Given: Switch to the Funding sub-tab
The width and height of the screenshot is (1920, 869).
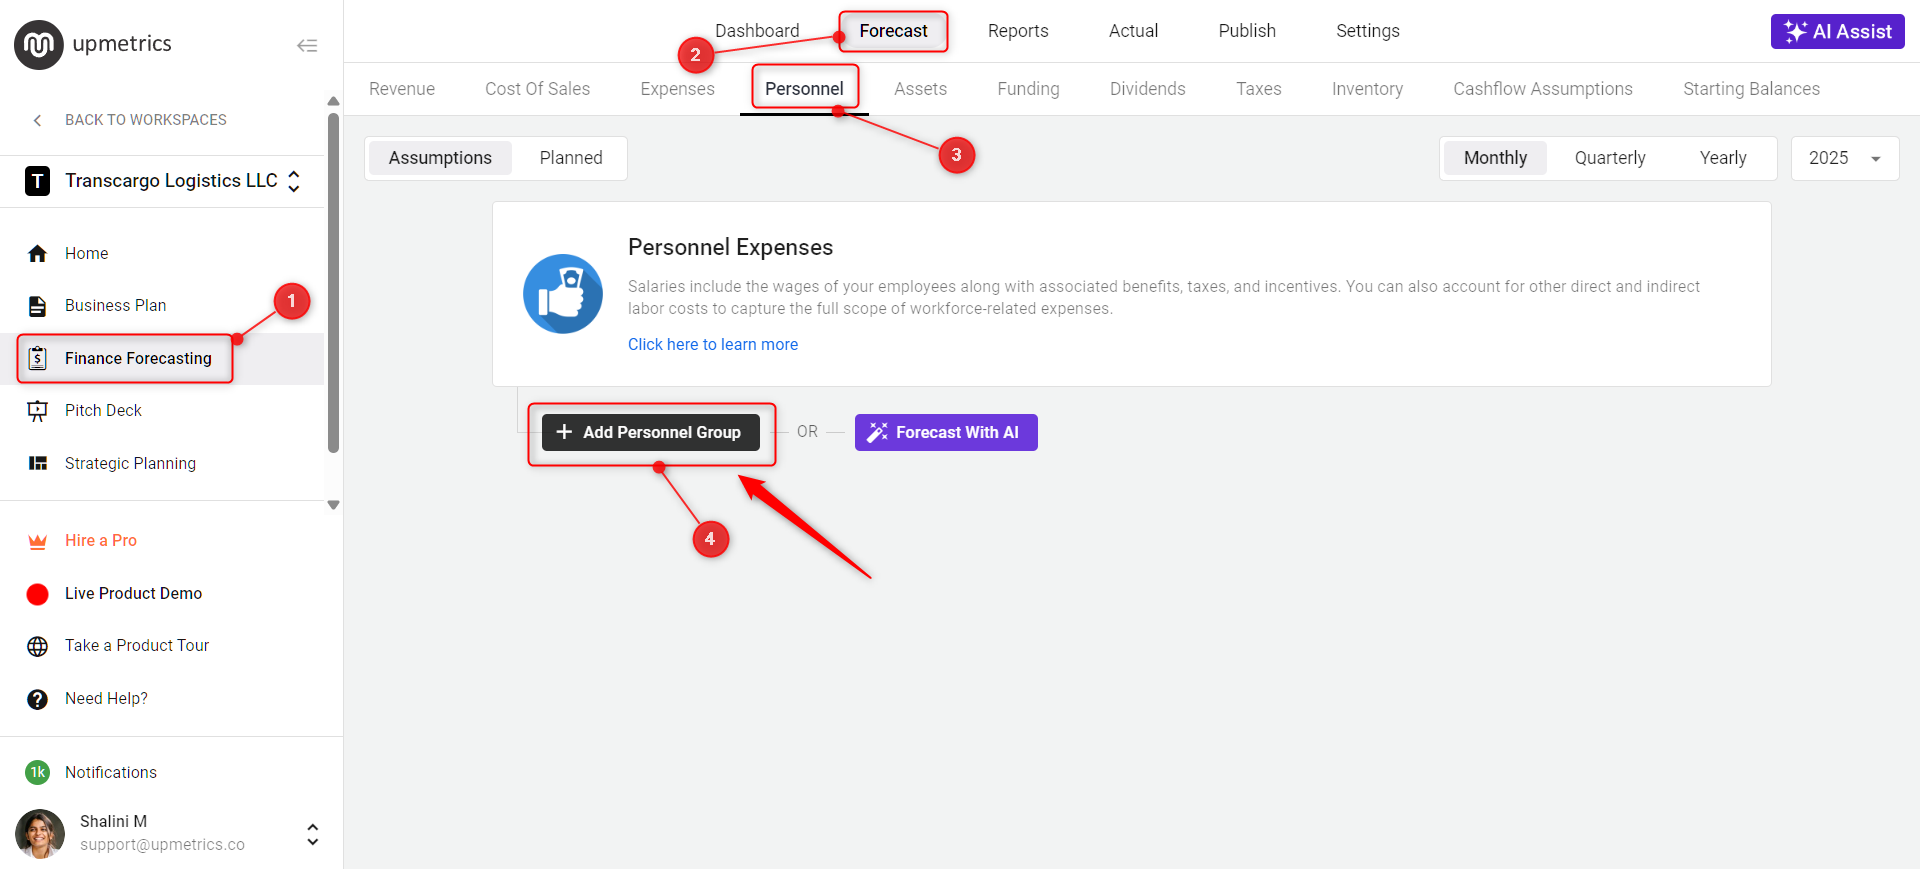Looking at the screenshot, I should 1028,89.
